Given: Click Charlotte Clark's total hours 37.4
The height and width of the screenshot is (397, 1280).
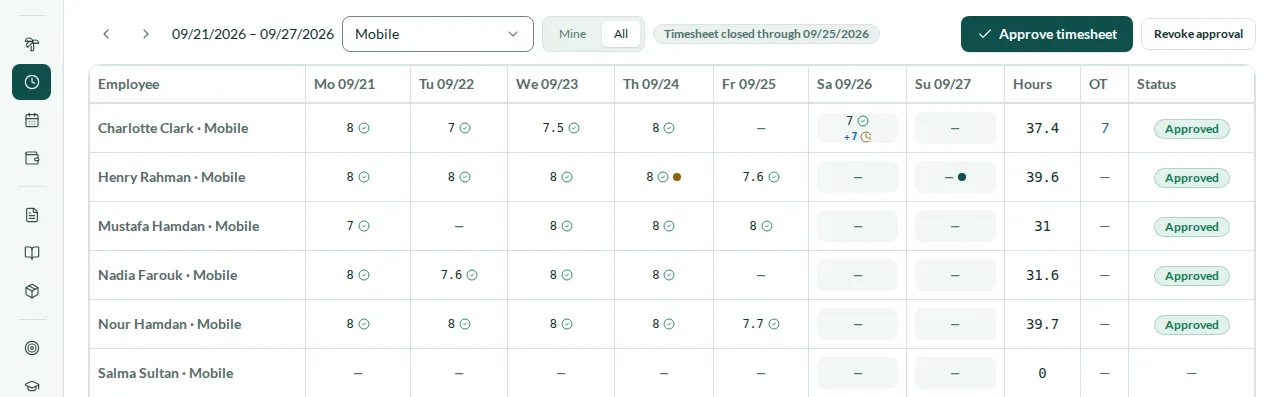Looking at the screenshot, I should point(1043,128).
